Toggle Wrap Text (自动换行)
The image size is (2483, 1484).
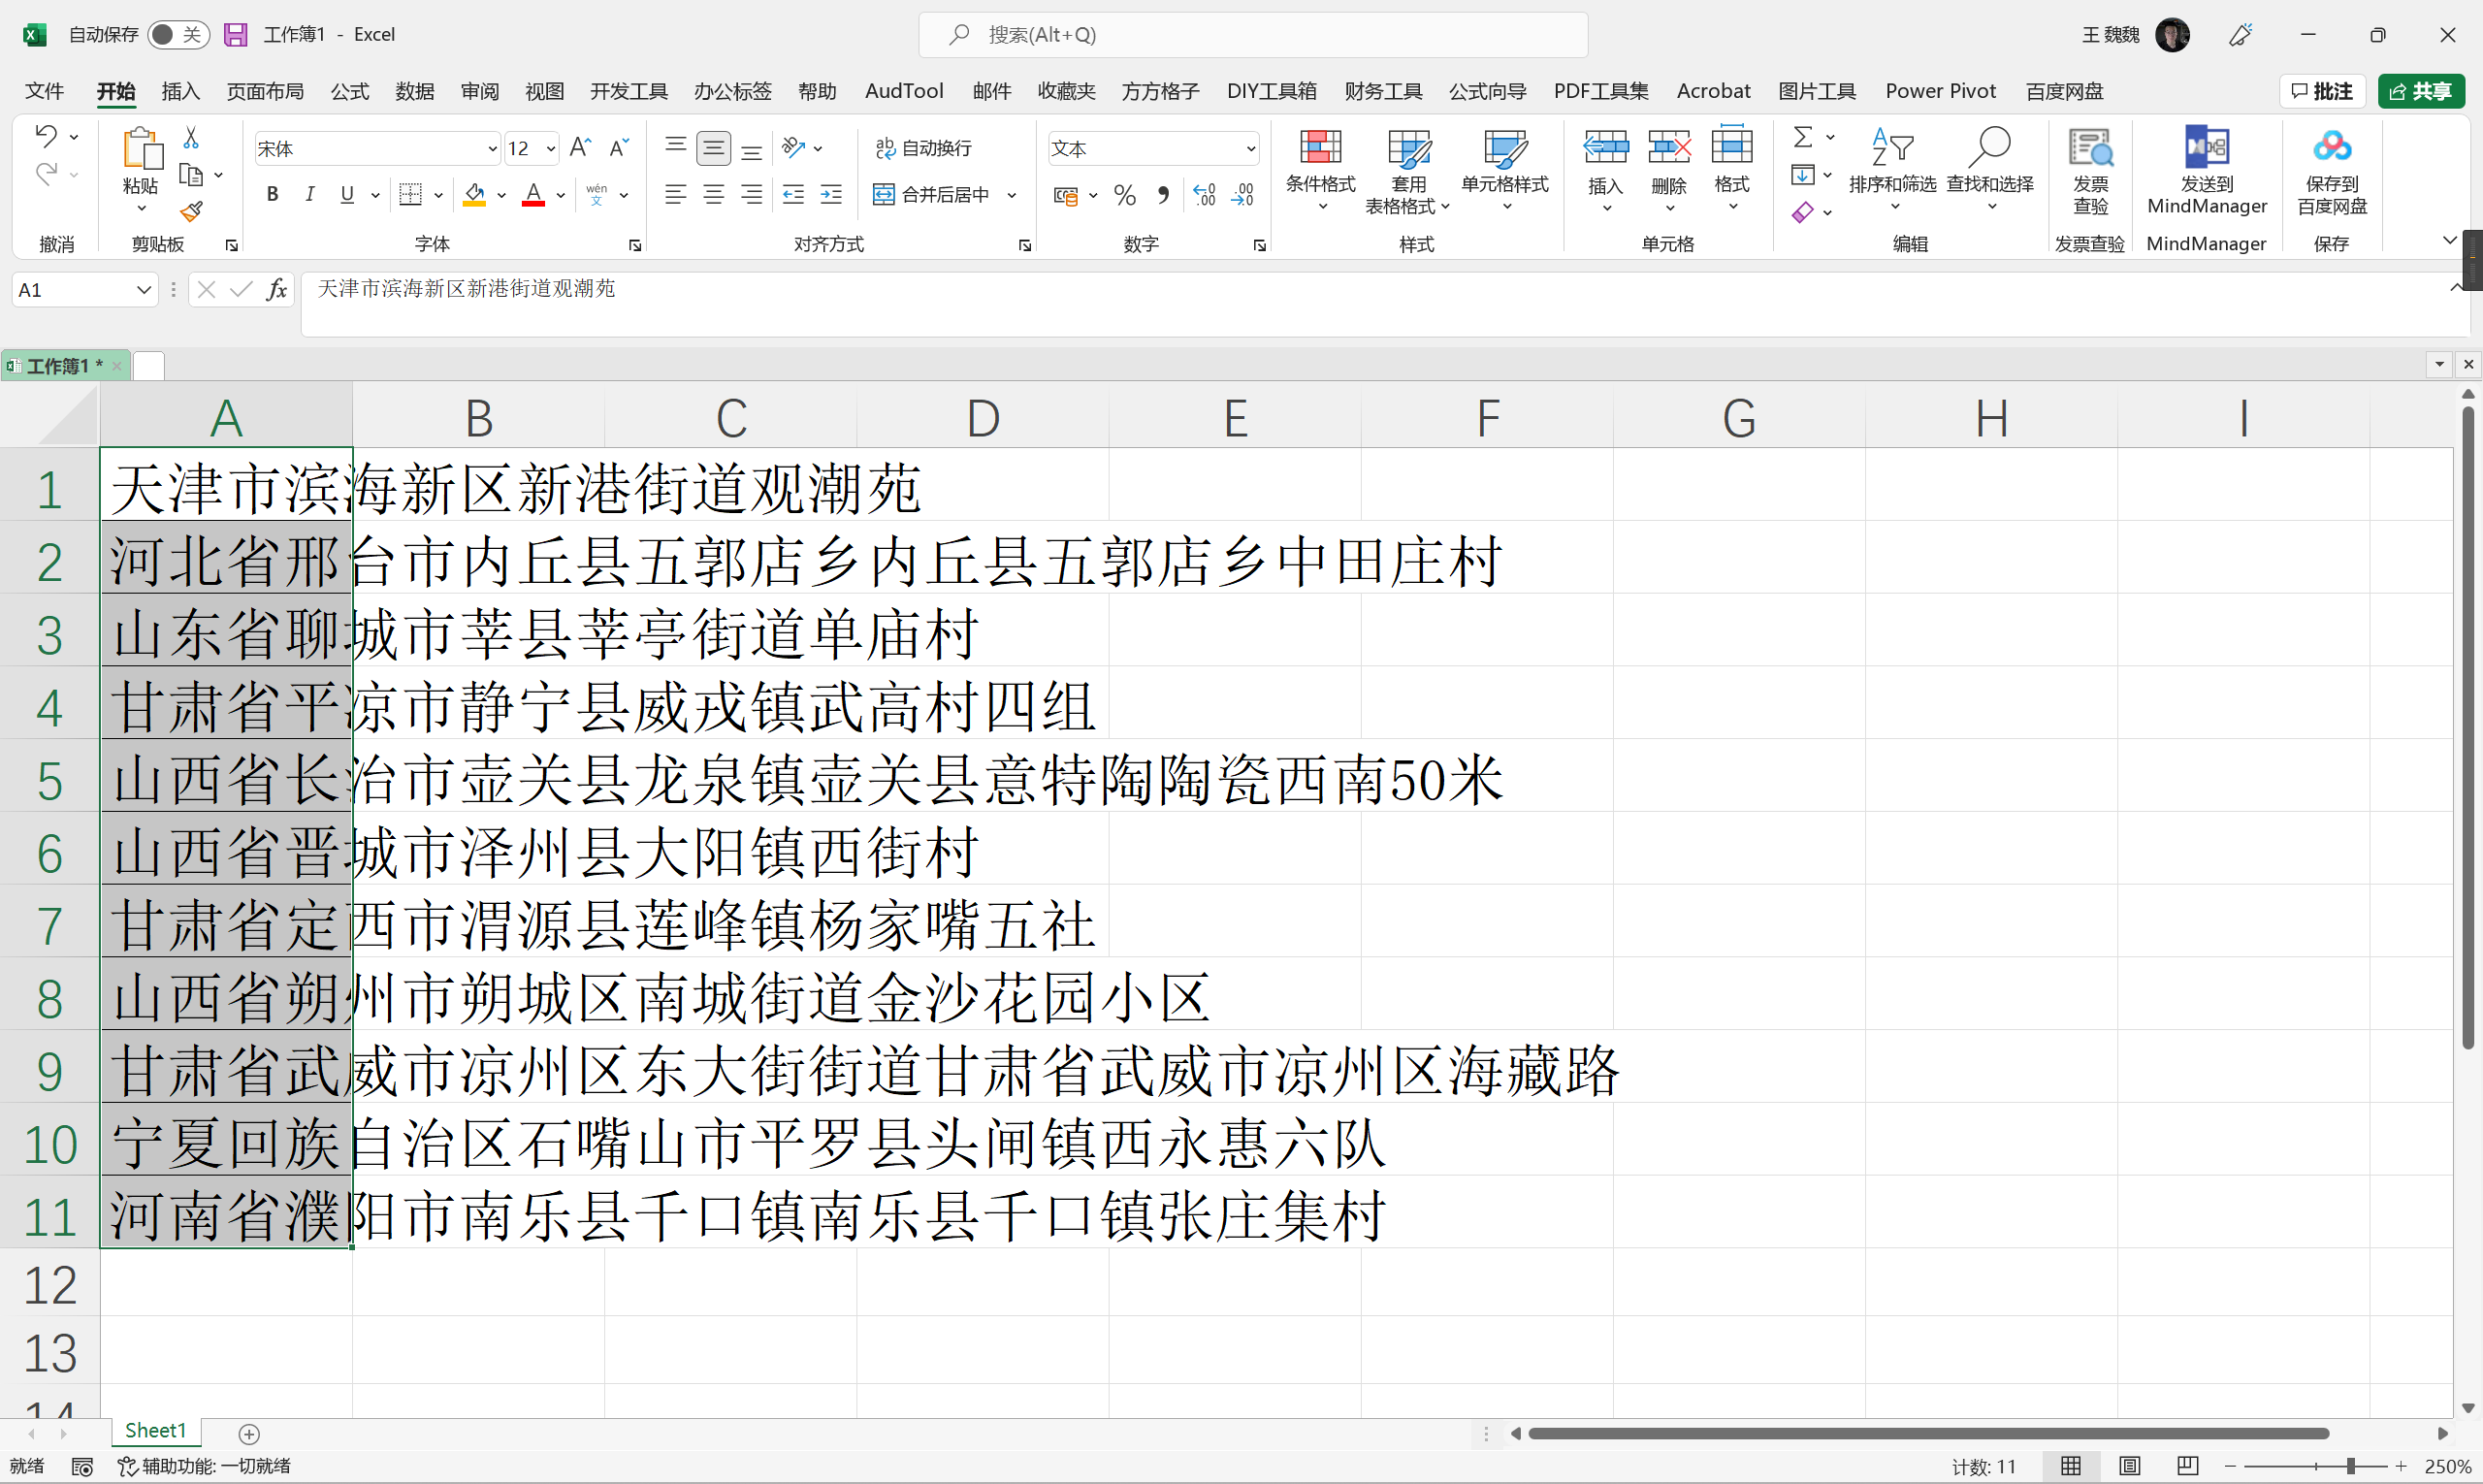click(923, 148)
